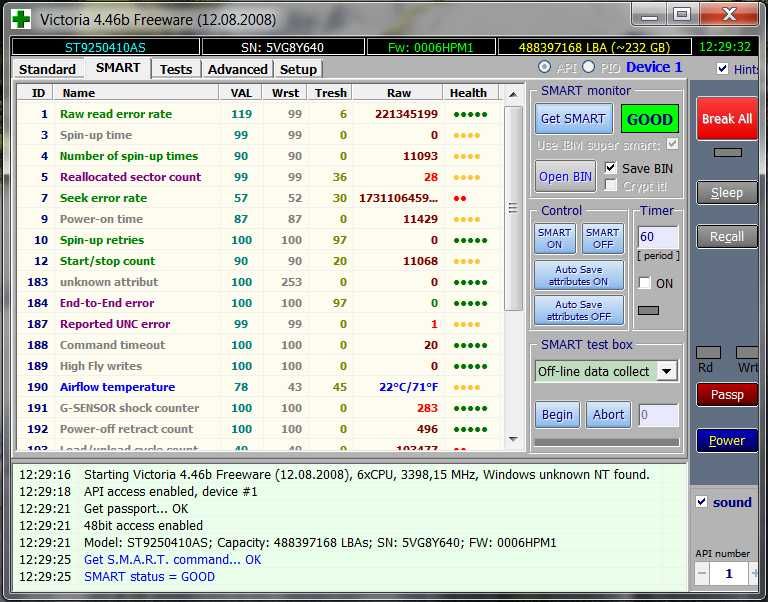Click the Open BIN button
Viewport: 768px width, 602px height.
[565, 176]
